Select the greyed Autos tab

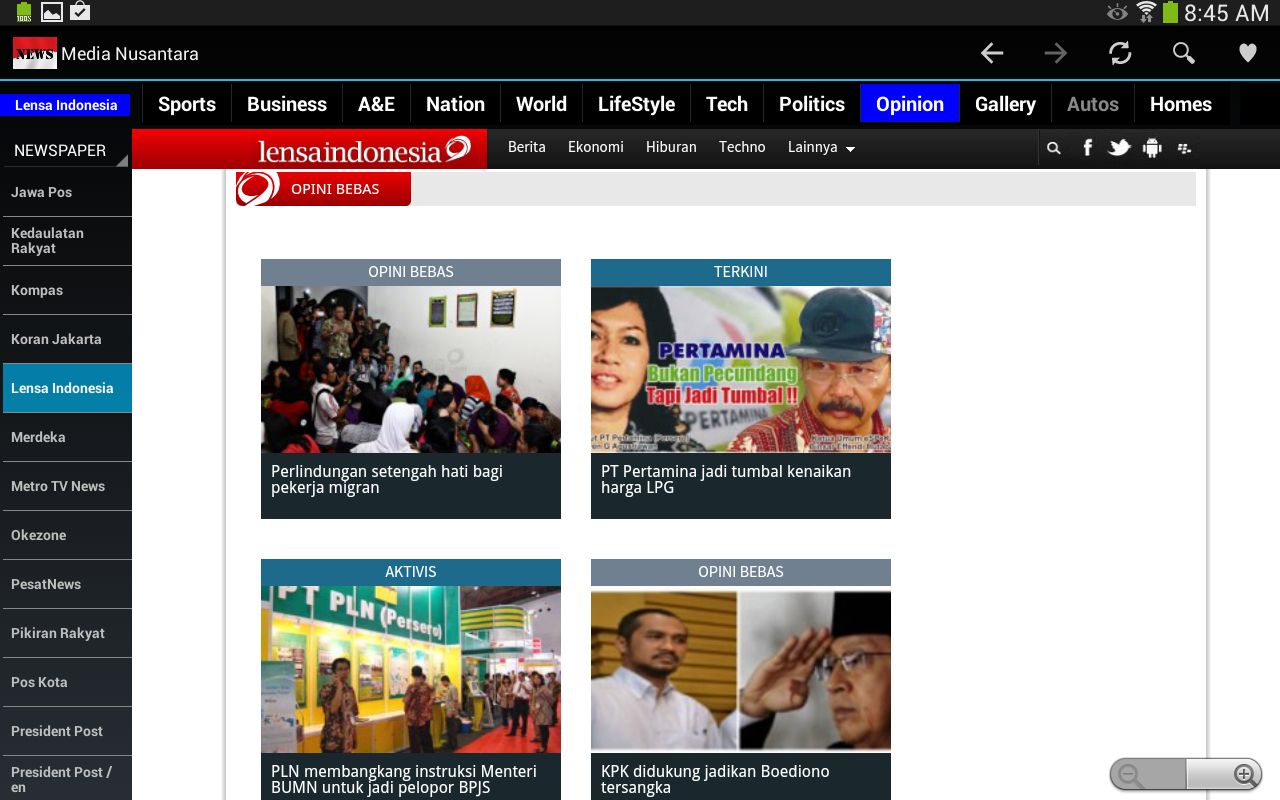click(1093, 104)
